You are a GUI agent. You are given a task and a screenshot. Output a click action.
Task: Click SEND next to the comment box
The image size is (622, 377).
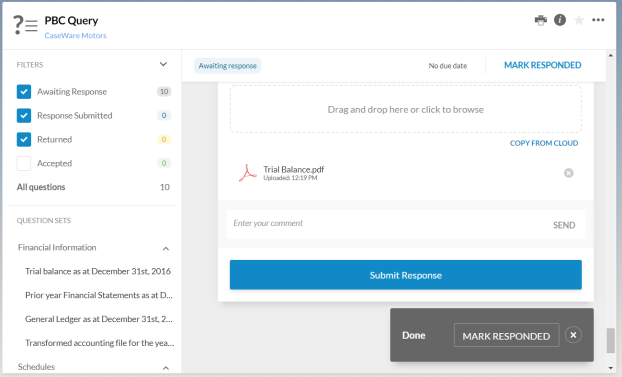(x=564, y=225)
